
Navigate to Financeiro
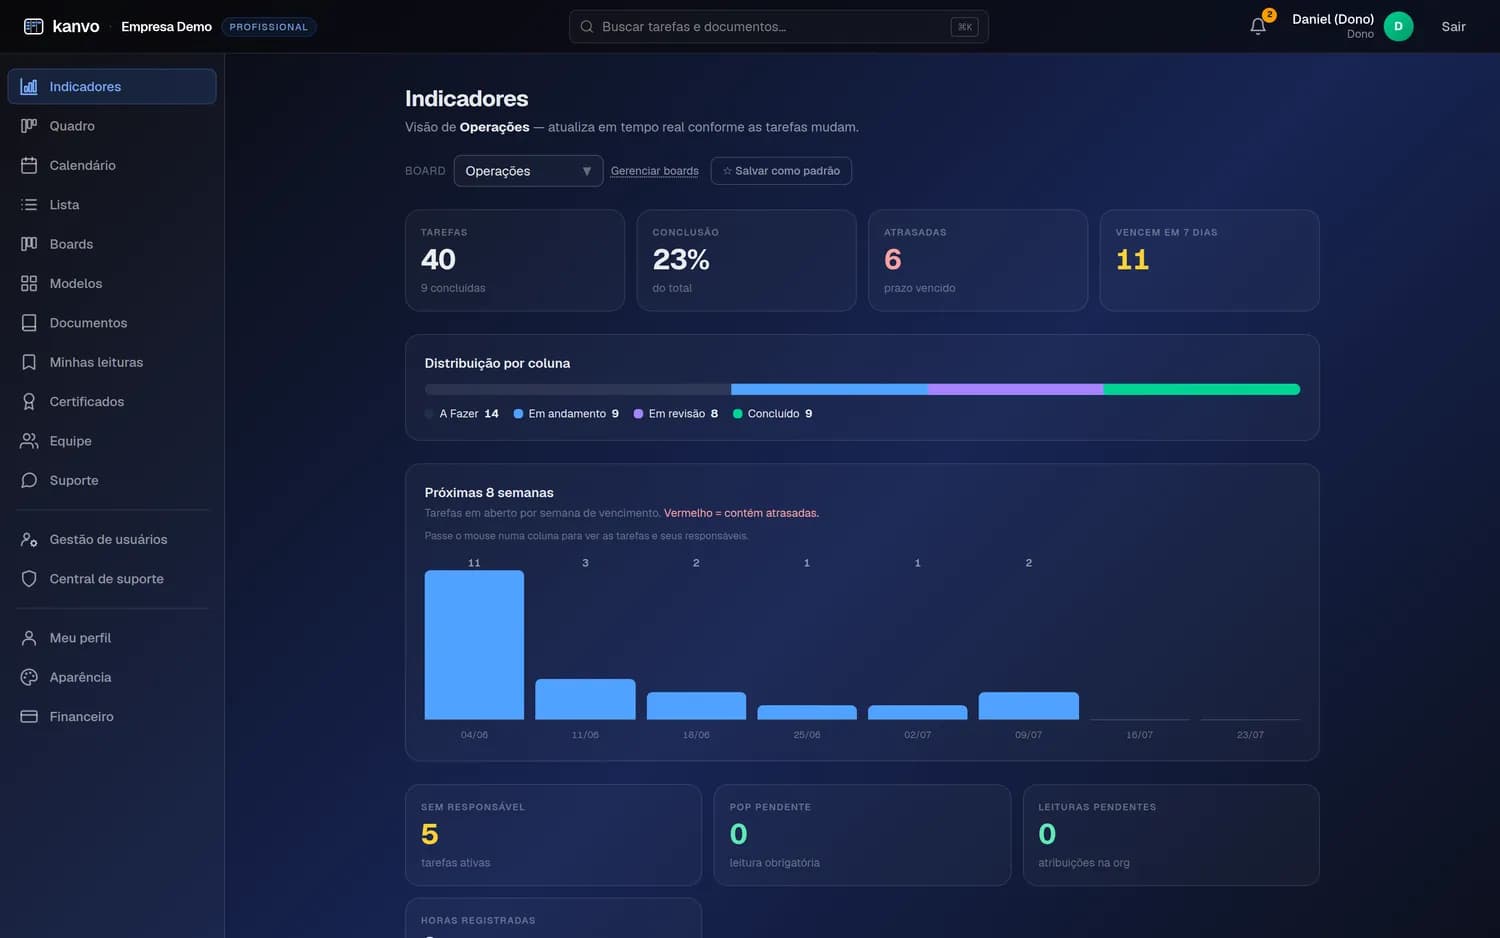(x=112, y=717)
